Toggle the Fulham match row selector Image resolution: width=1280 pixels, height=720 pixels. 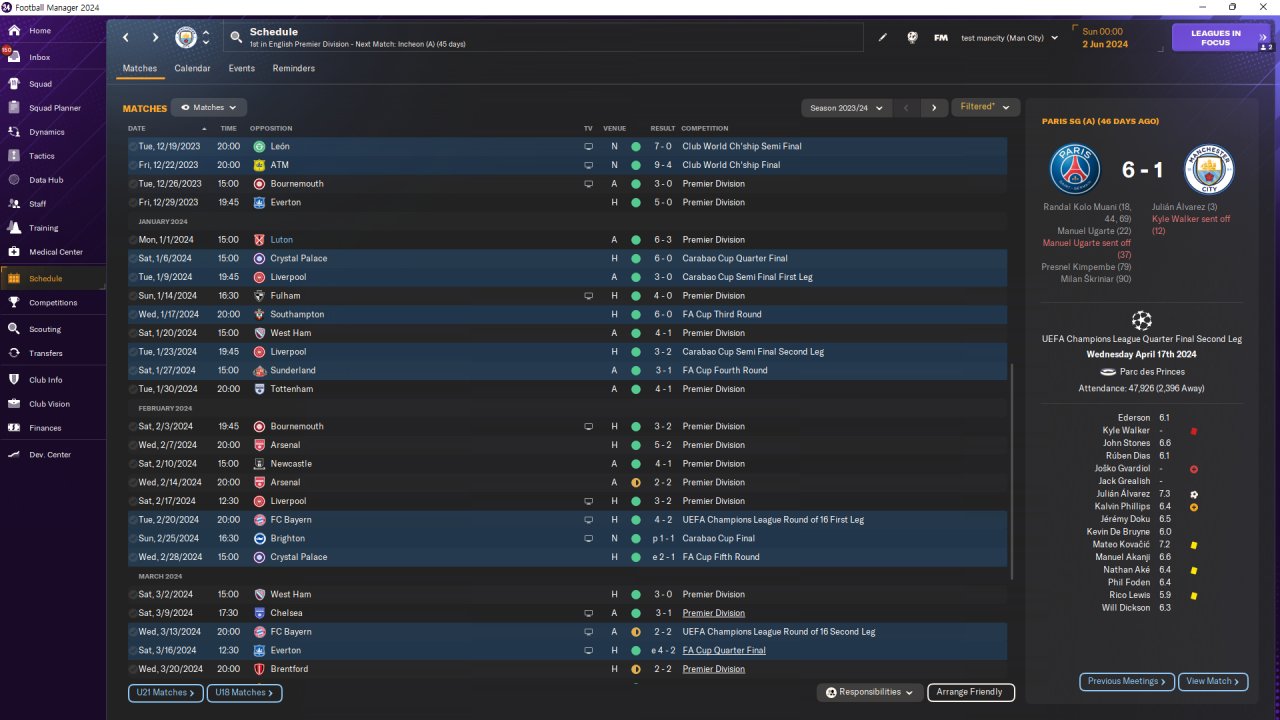coord(133,296)
